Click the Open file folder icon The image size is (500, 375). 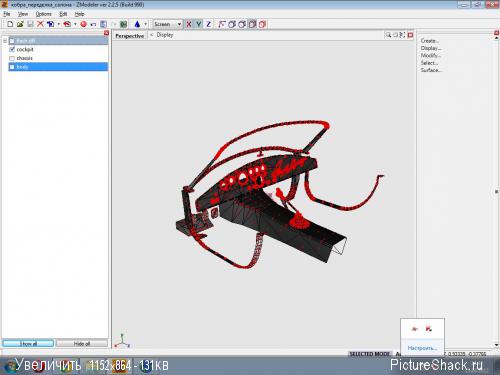click(x=20, y=24)
